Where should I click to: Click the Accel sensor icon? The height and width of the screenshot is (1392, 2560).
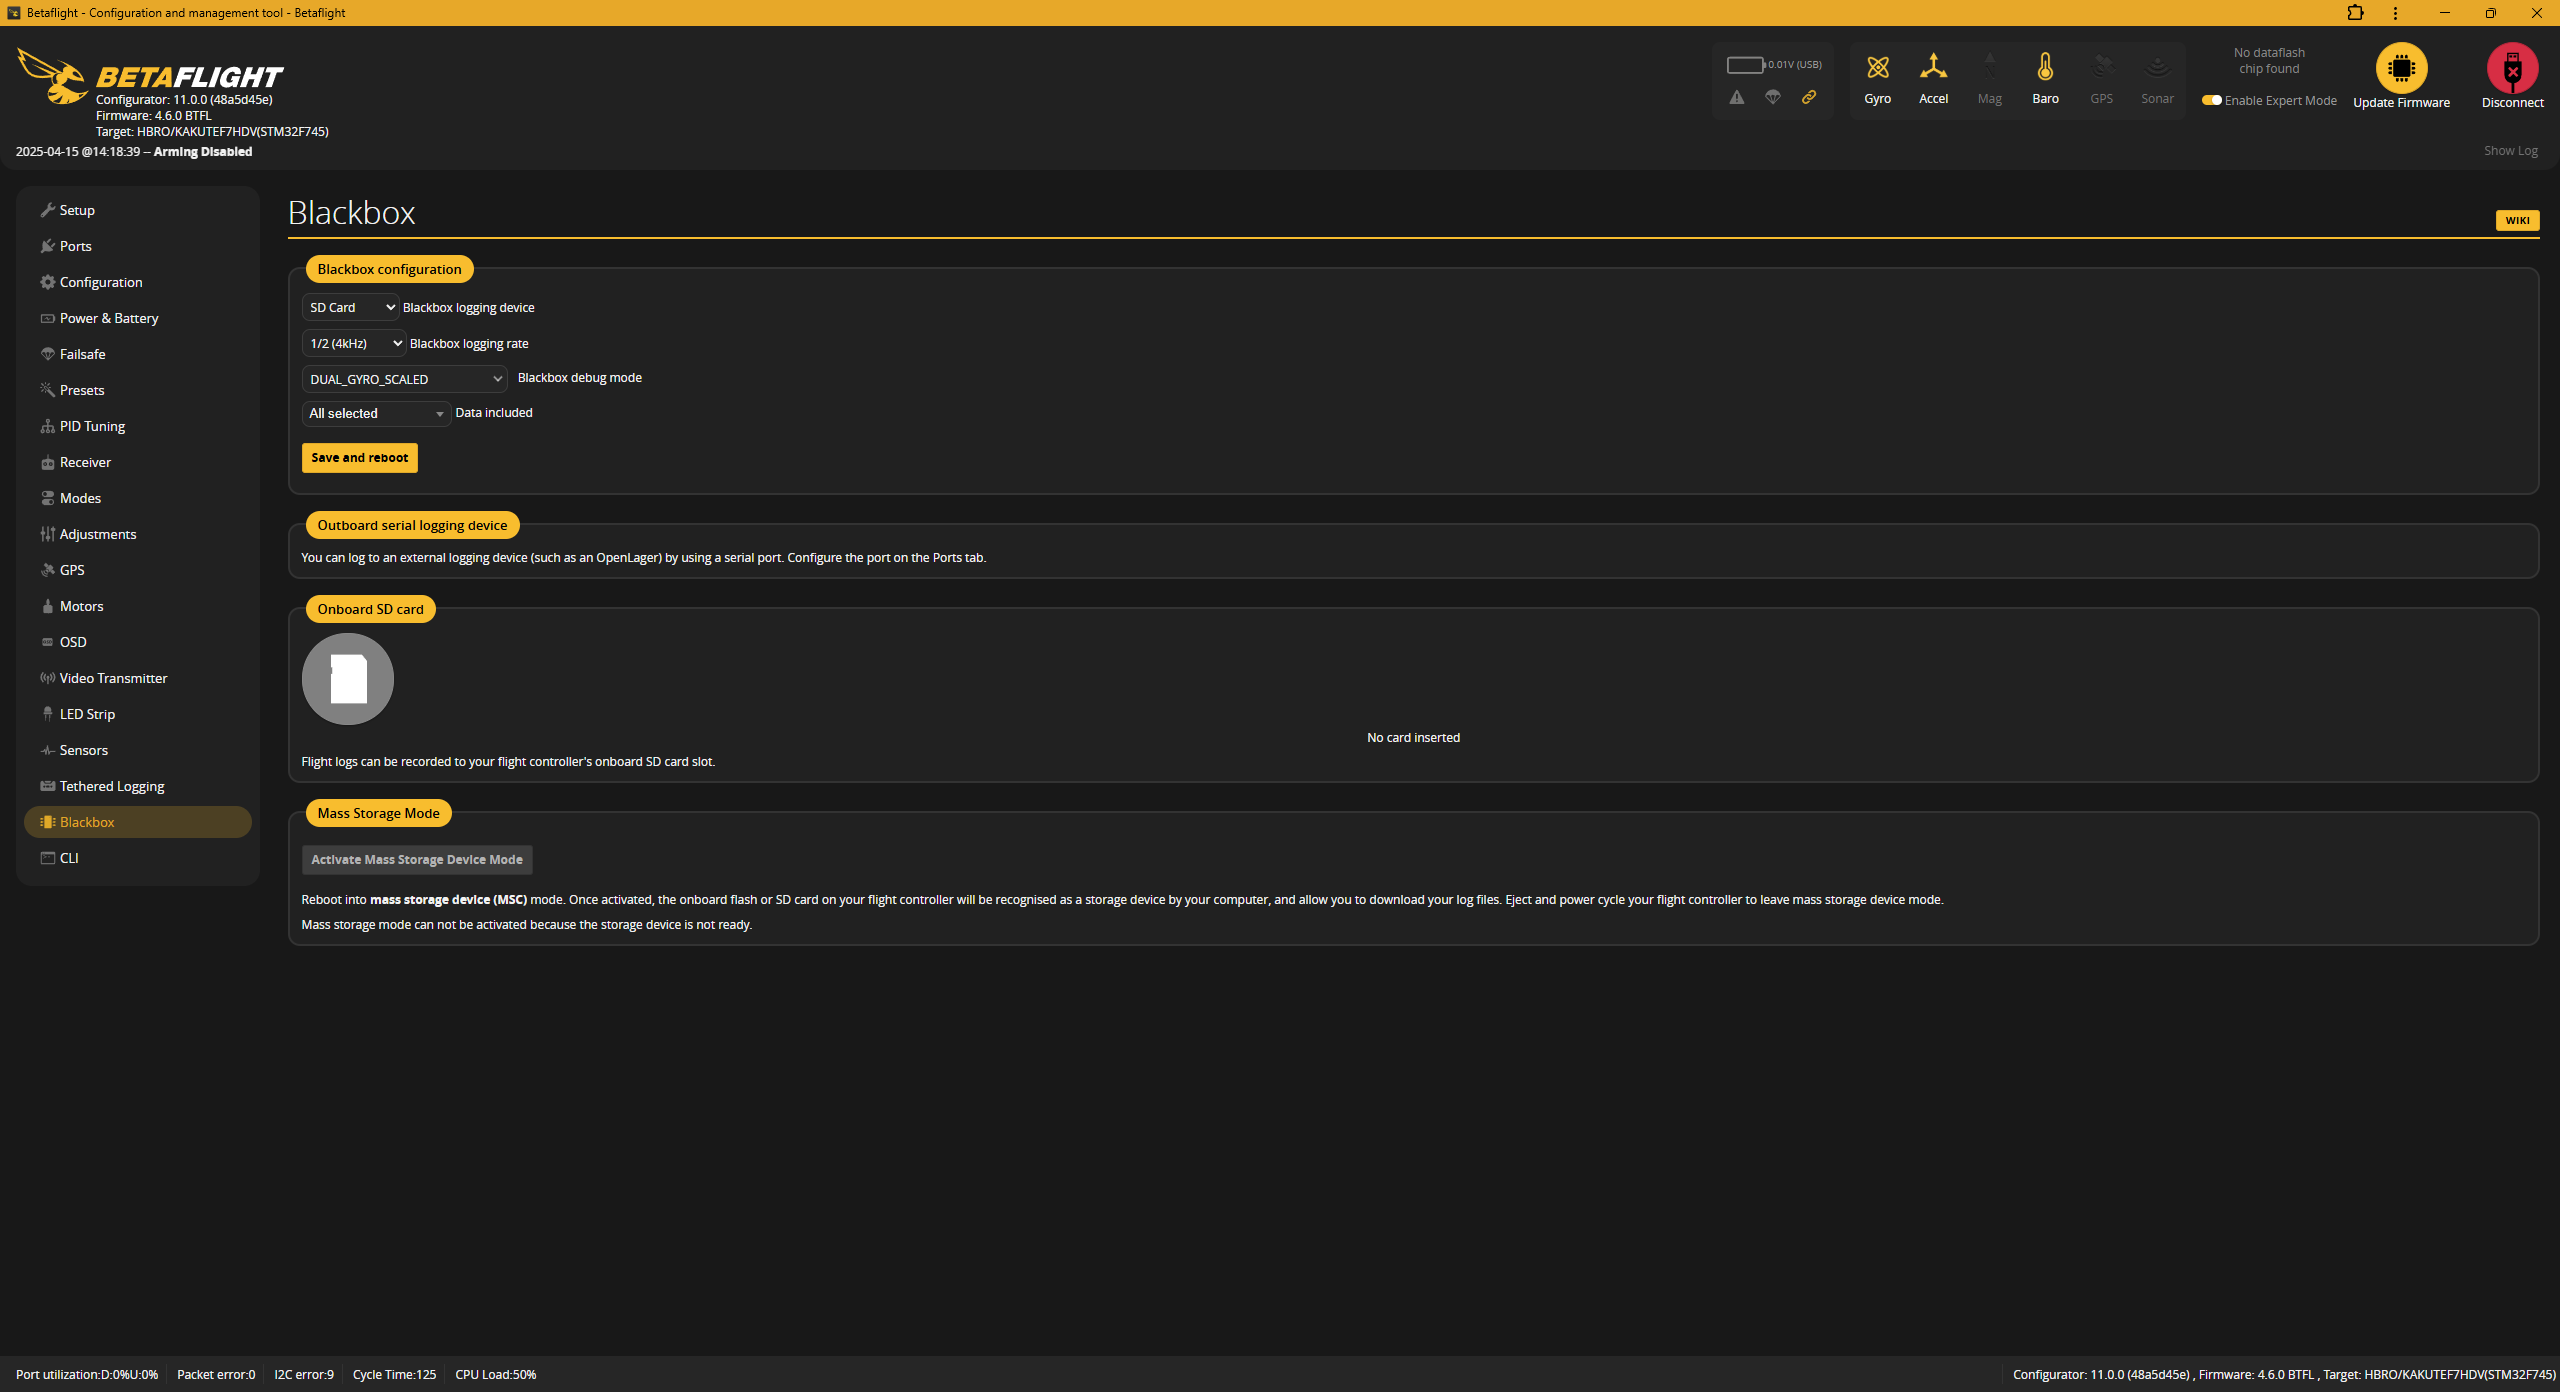(1933, 67)
